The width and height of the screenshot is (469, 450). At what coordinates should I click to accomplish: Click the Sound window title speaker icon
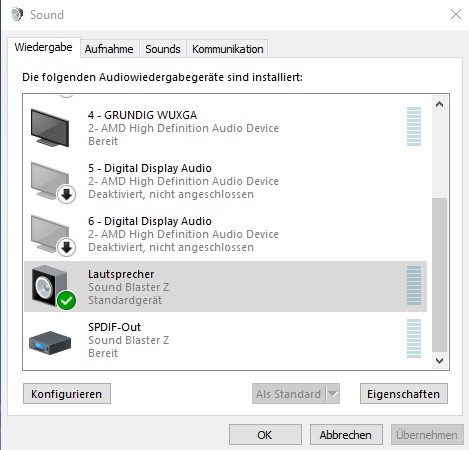point(17,14)
